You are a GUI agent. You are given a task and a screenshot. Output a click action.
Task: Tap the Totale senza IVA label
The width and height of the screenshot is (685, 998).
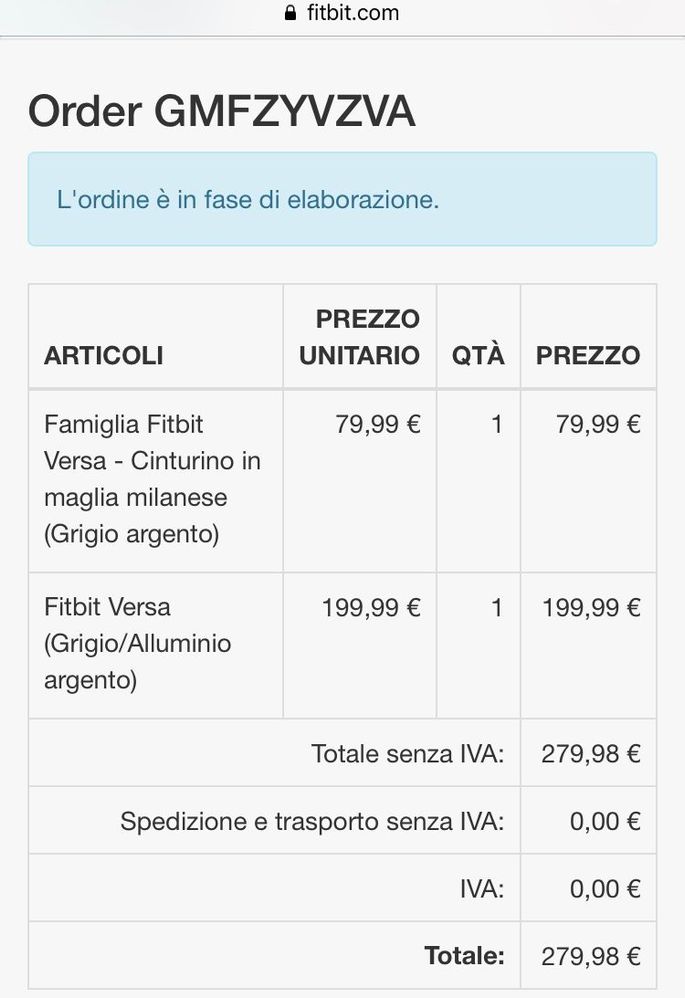pyautogui.click(x=407, y=754)
